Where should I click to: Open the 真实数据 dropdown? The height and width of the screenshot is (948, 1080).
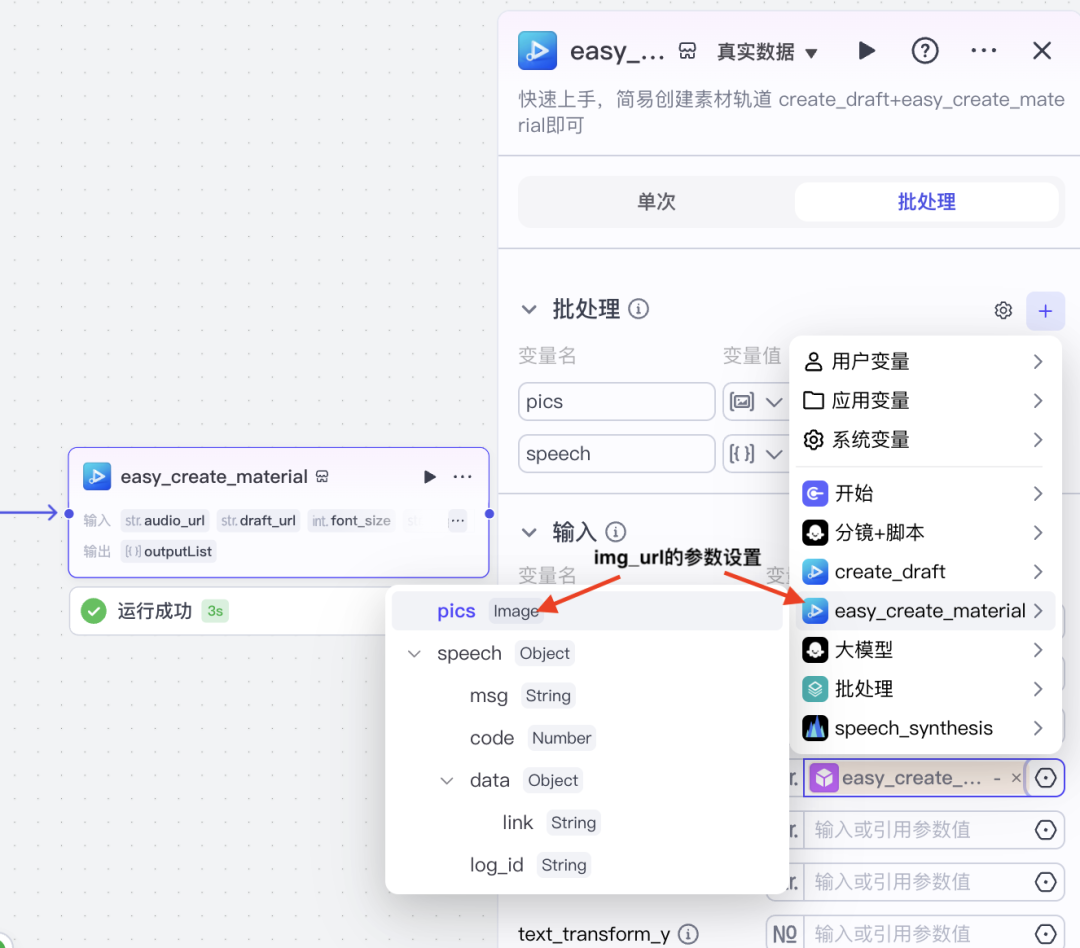pos(767,52)
